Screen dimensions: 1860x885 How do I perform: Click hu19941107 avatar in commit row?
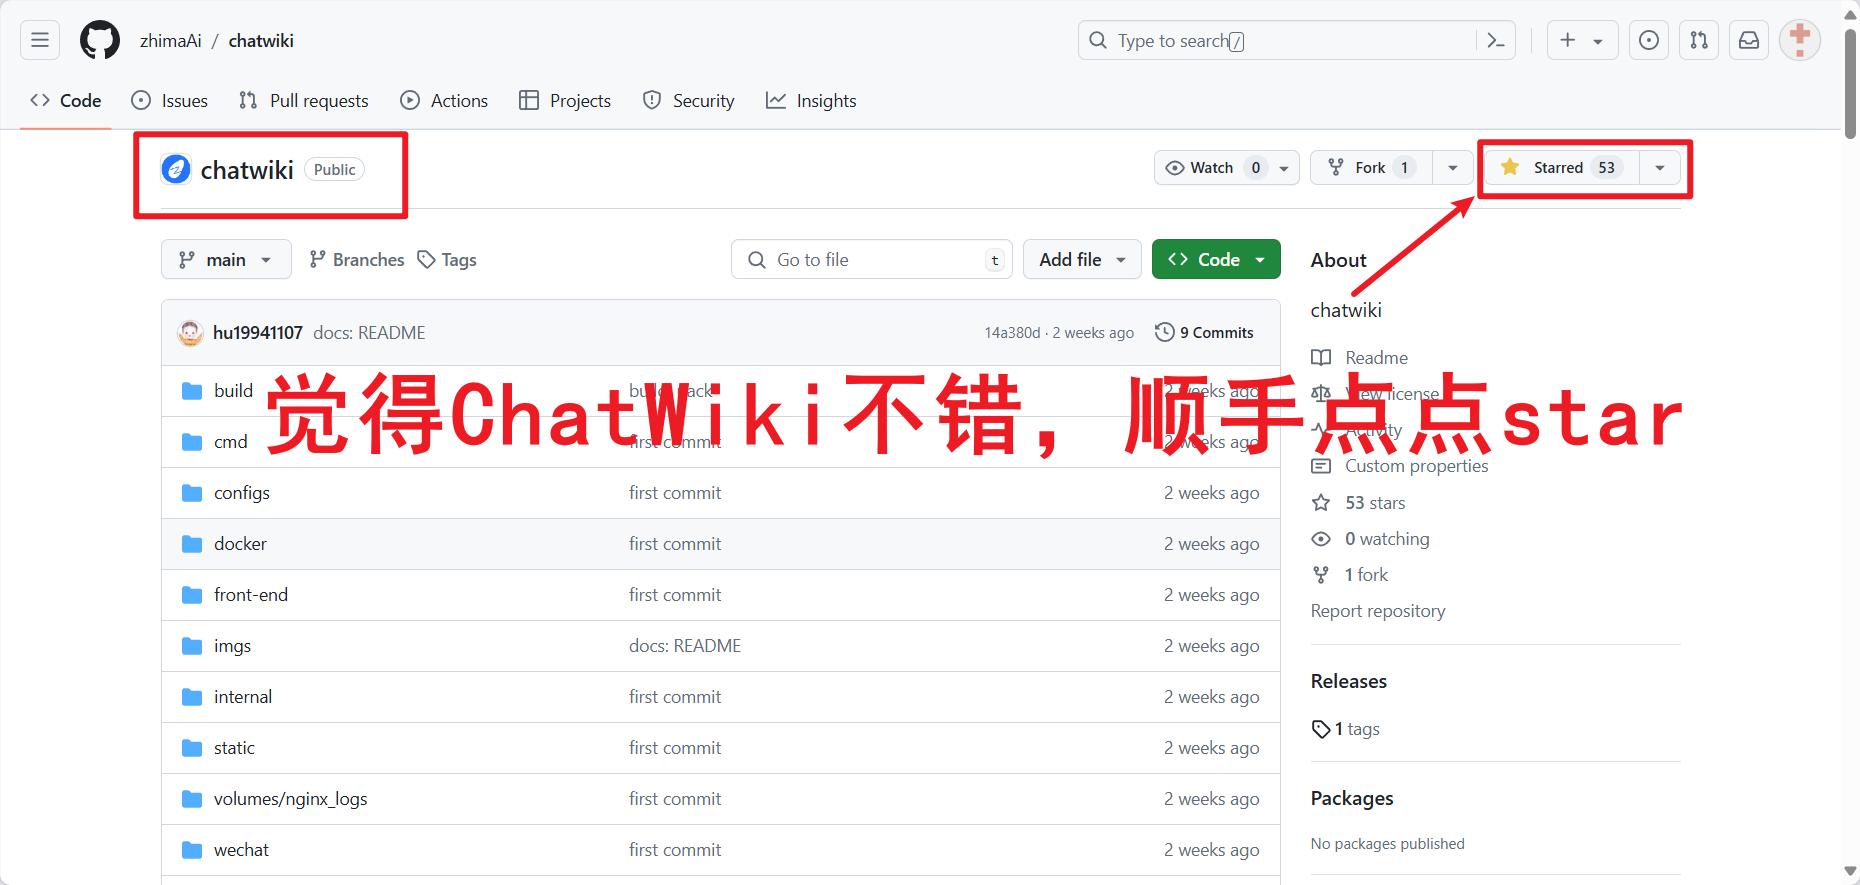[190, 333]
